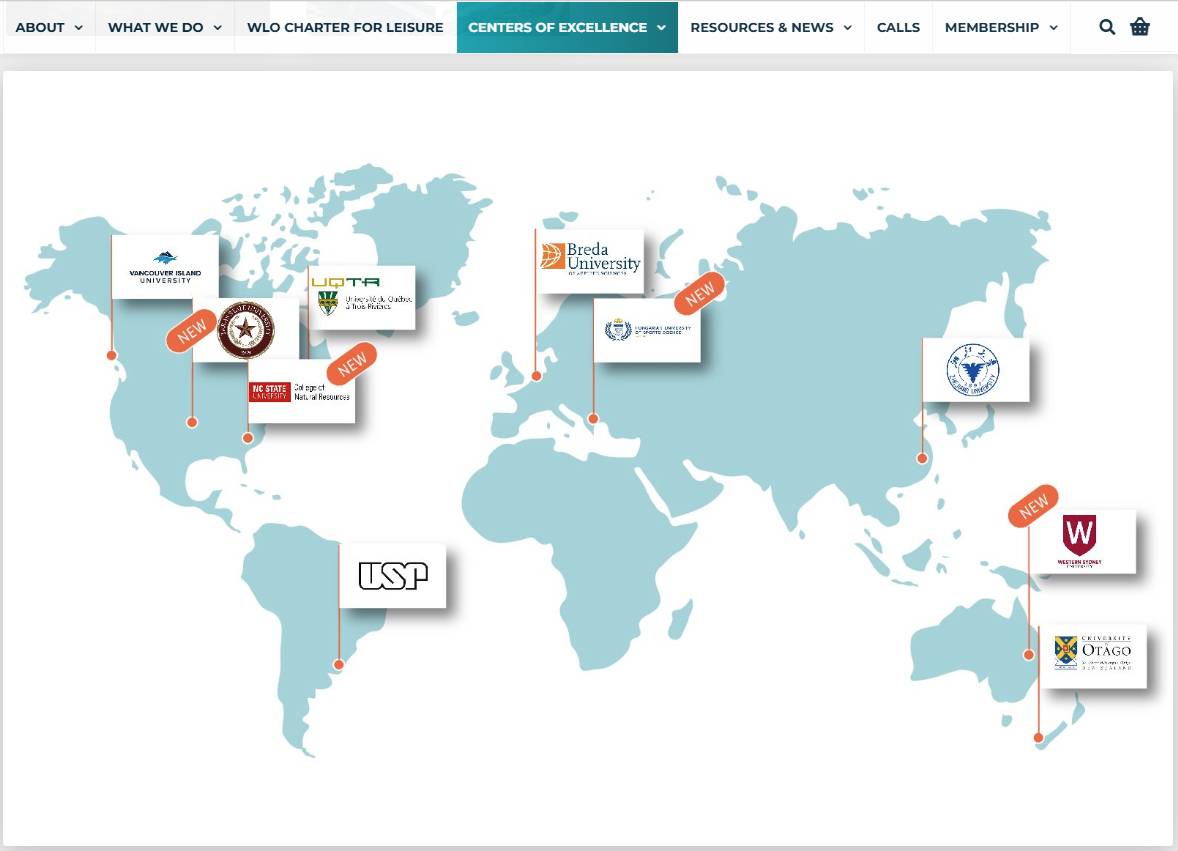Open the Hungarian University of Sports Science card
The height and width of the screenshot is (851, 1178).
point(647,330)
